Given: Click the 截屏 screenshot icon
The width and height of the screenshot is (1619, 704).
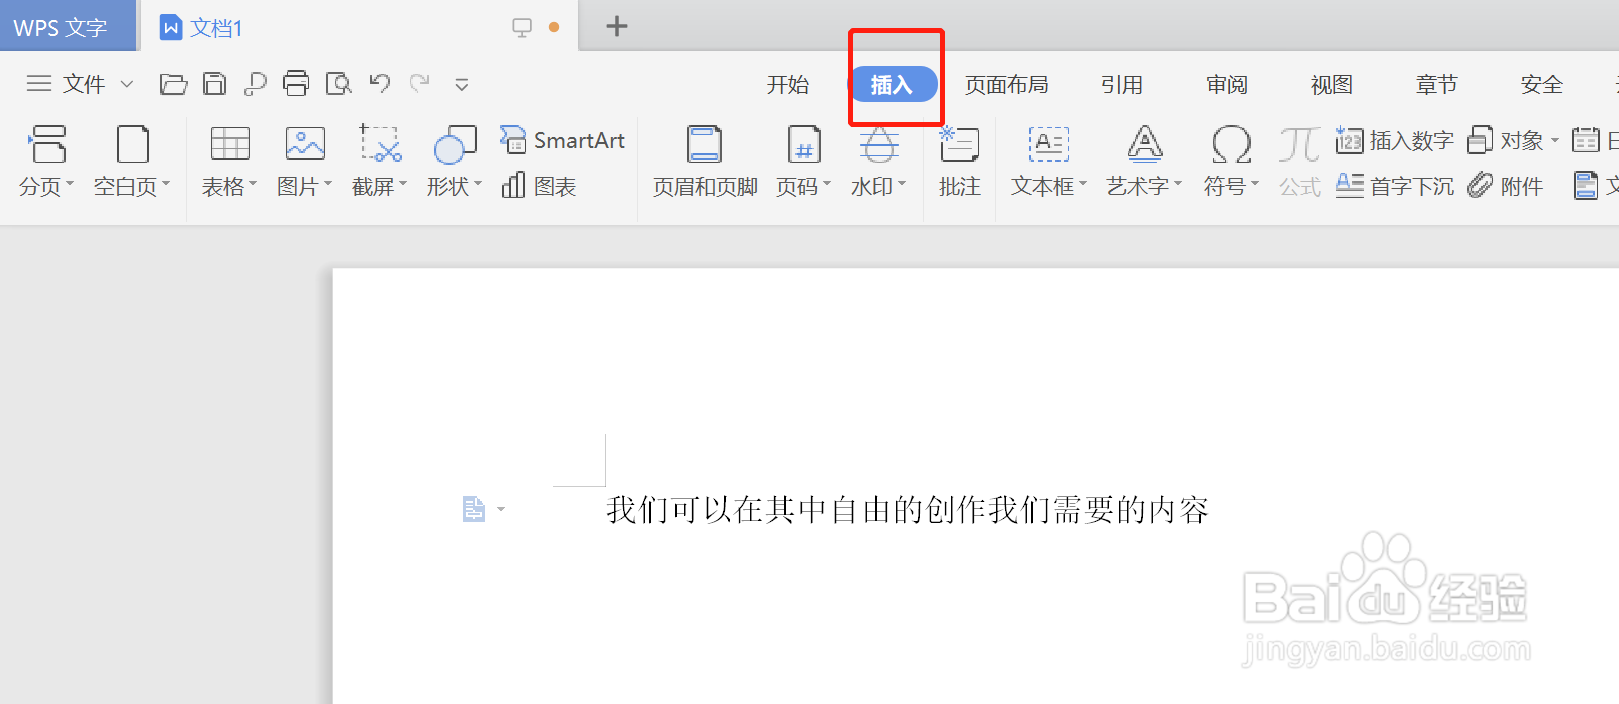Looking at the screenshot, I should [380, 144].
